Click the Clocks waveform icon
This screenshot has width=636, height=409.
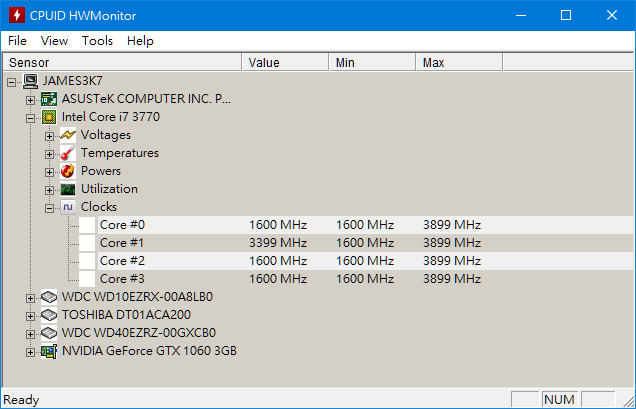click(68, 207)
